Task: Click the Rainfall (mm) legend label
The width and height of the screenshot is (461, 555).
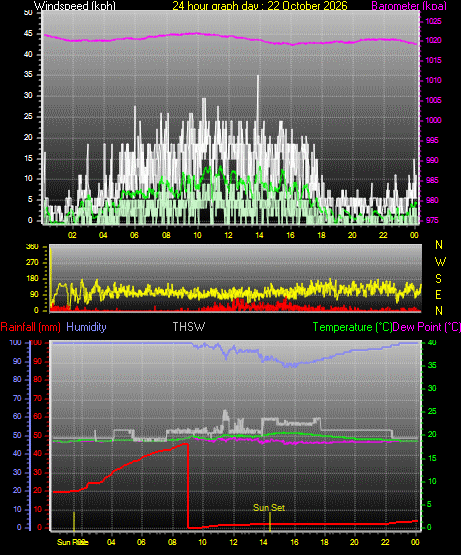Action: point(30,327)
